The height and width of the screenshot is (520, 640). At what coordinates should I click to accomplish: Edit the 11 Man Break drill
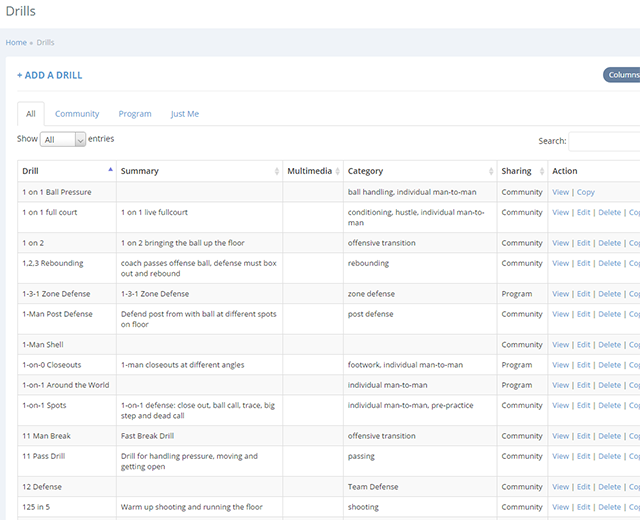tap(583, 436)
